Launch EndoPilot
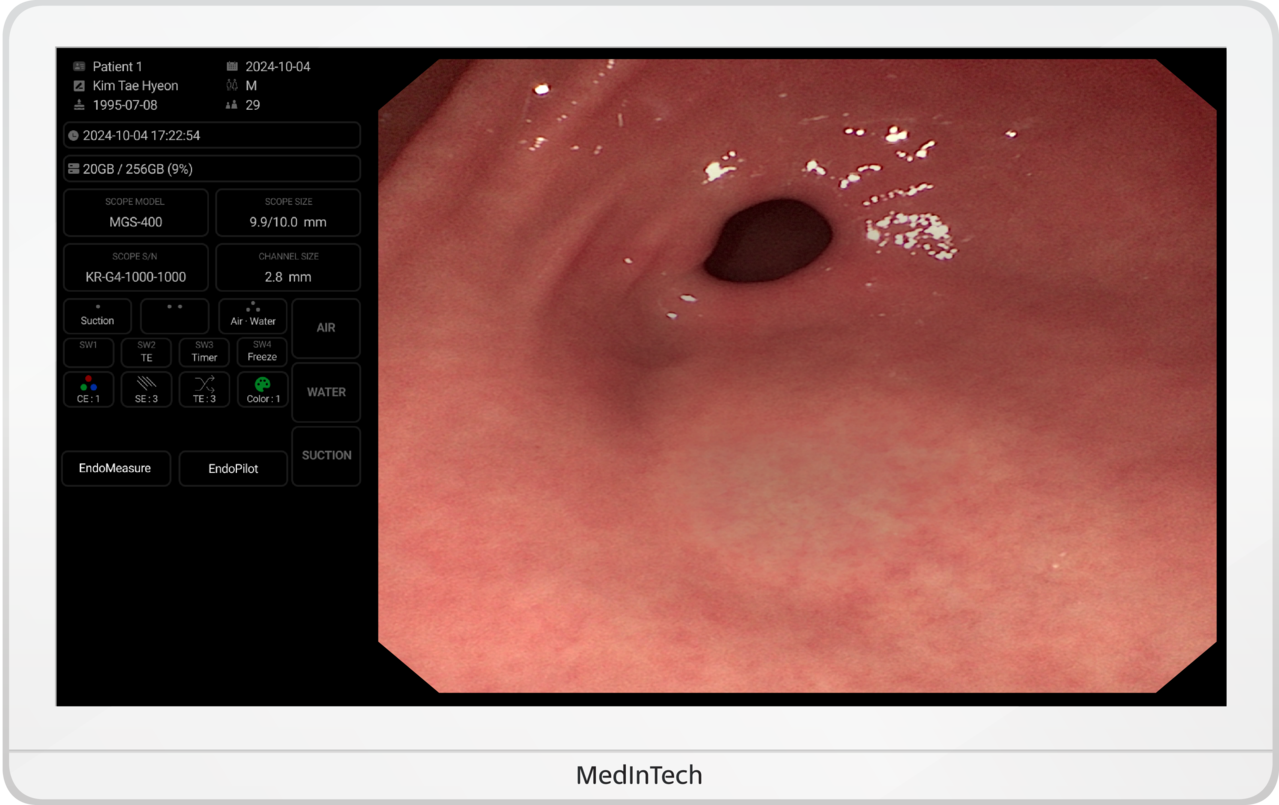Image resolution: width=1279 pixels, height=805 pixels. pos(233,468)
